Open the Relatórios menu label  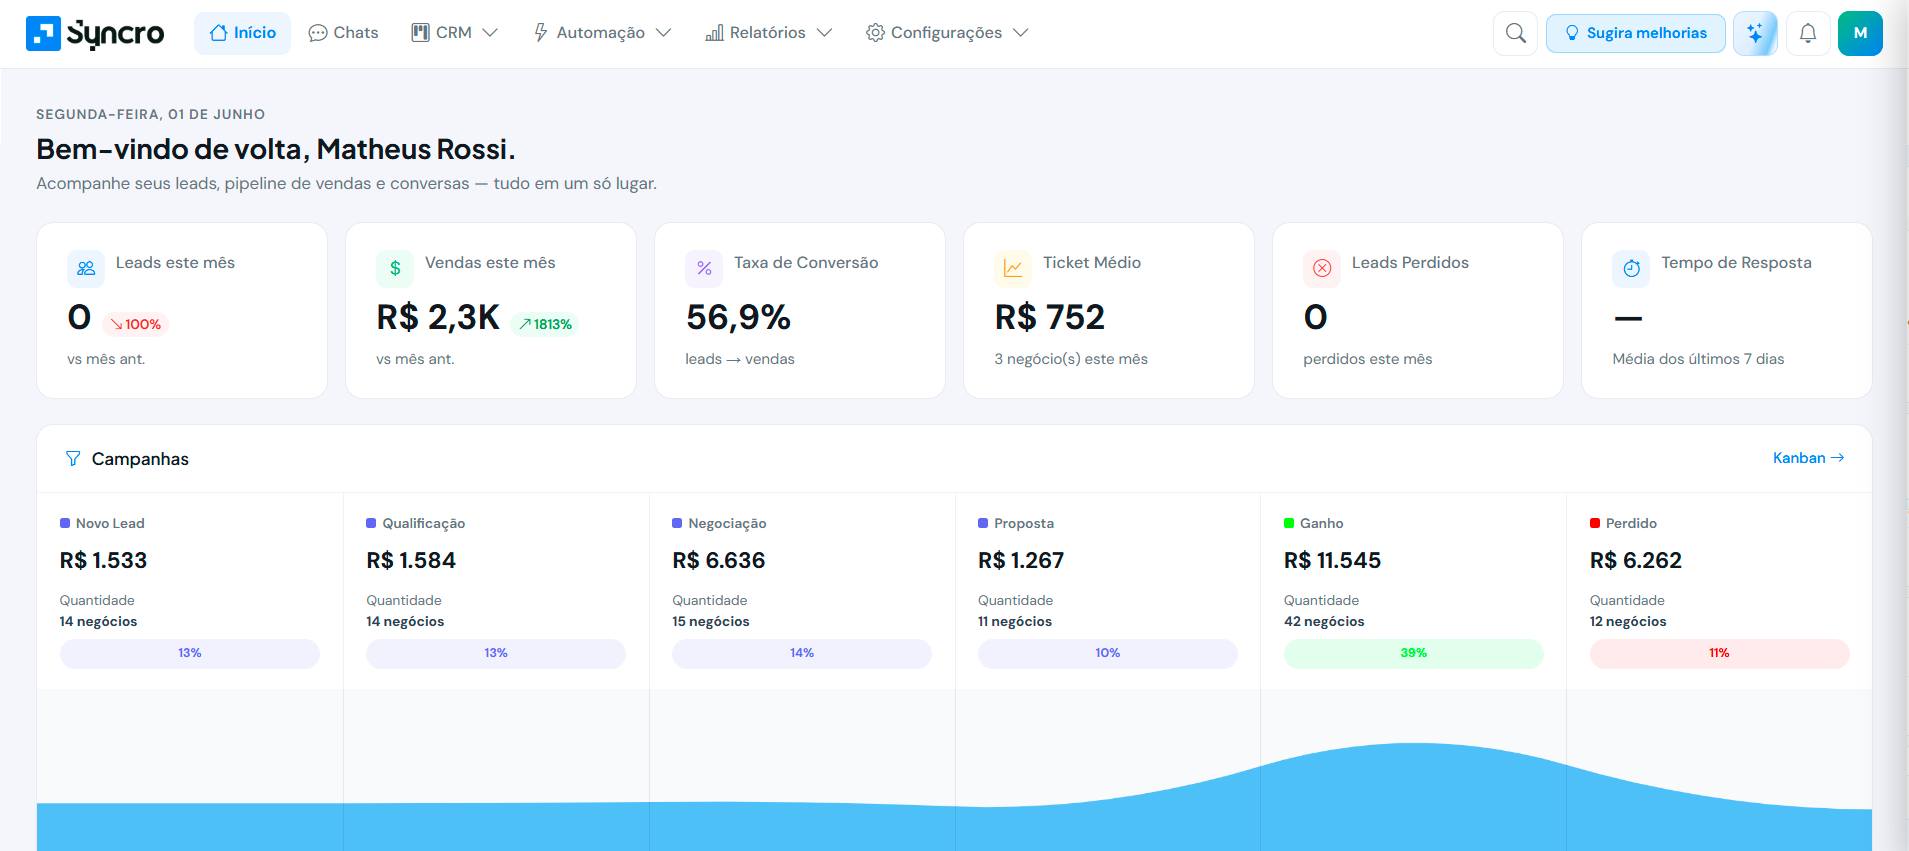coord(767,33)
